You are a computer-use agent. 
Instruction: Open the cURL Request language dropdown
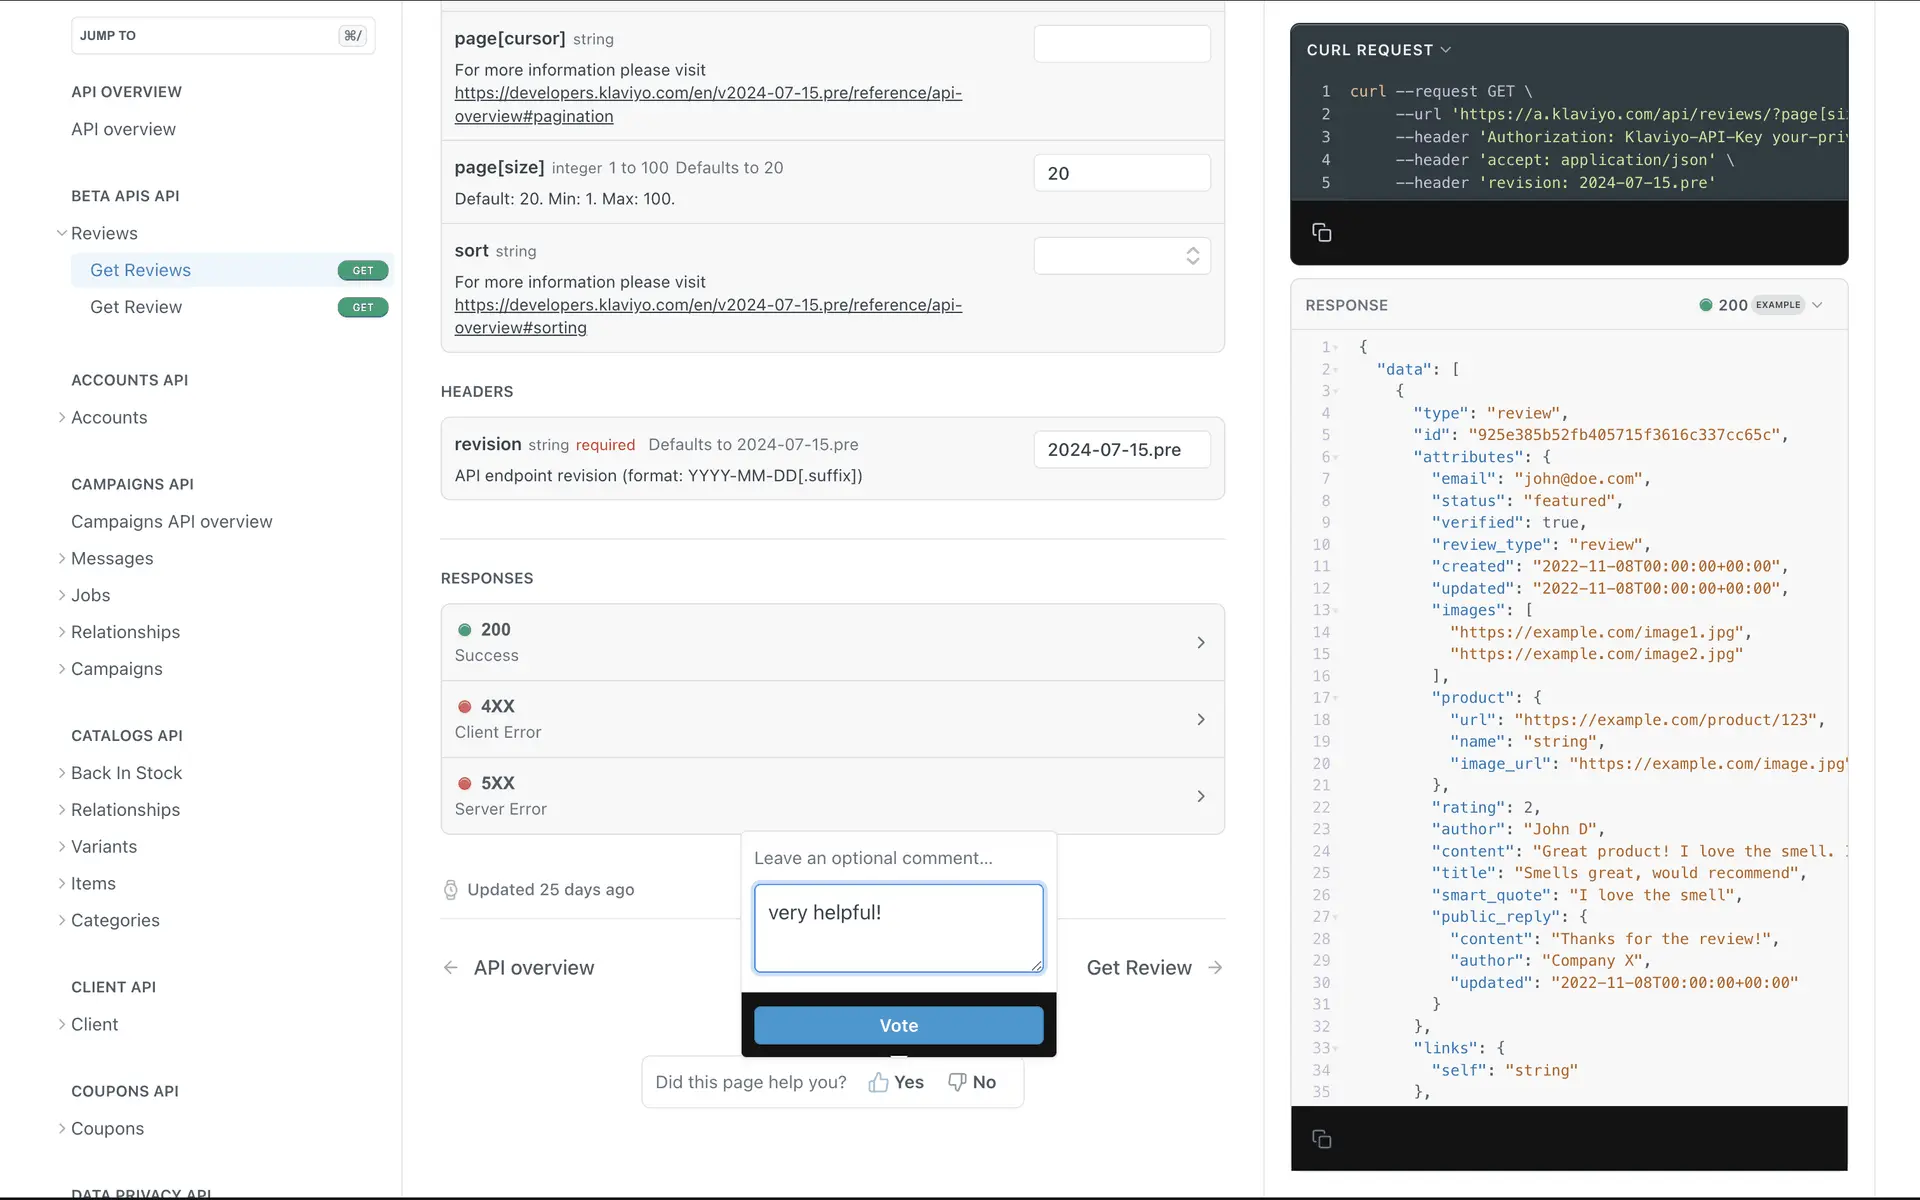point(1378,50)
